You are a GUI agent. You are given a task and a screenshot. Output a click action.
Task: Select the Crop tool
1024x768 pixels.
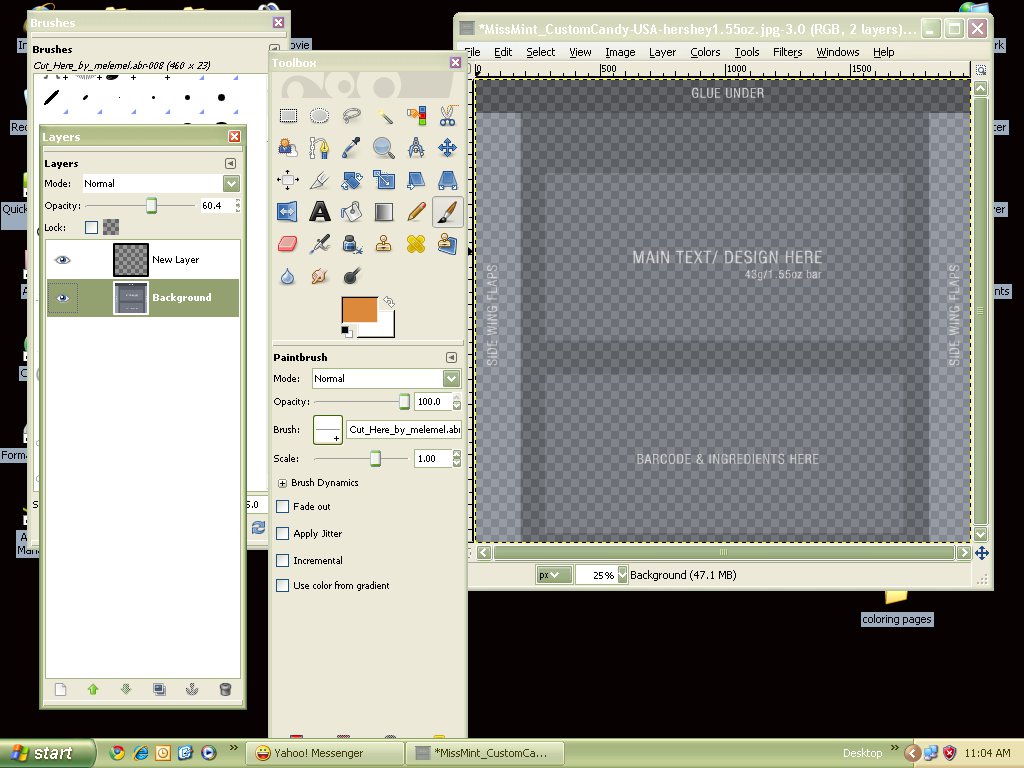click(319, 180)
